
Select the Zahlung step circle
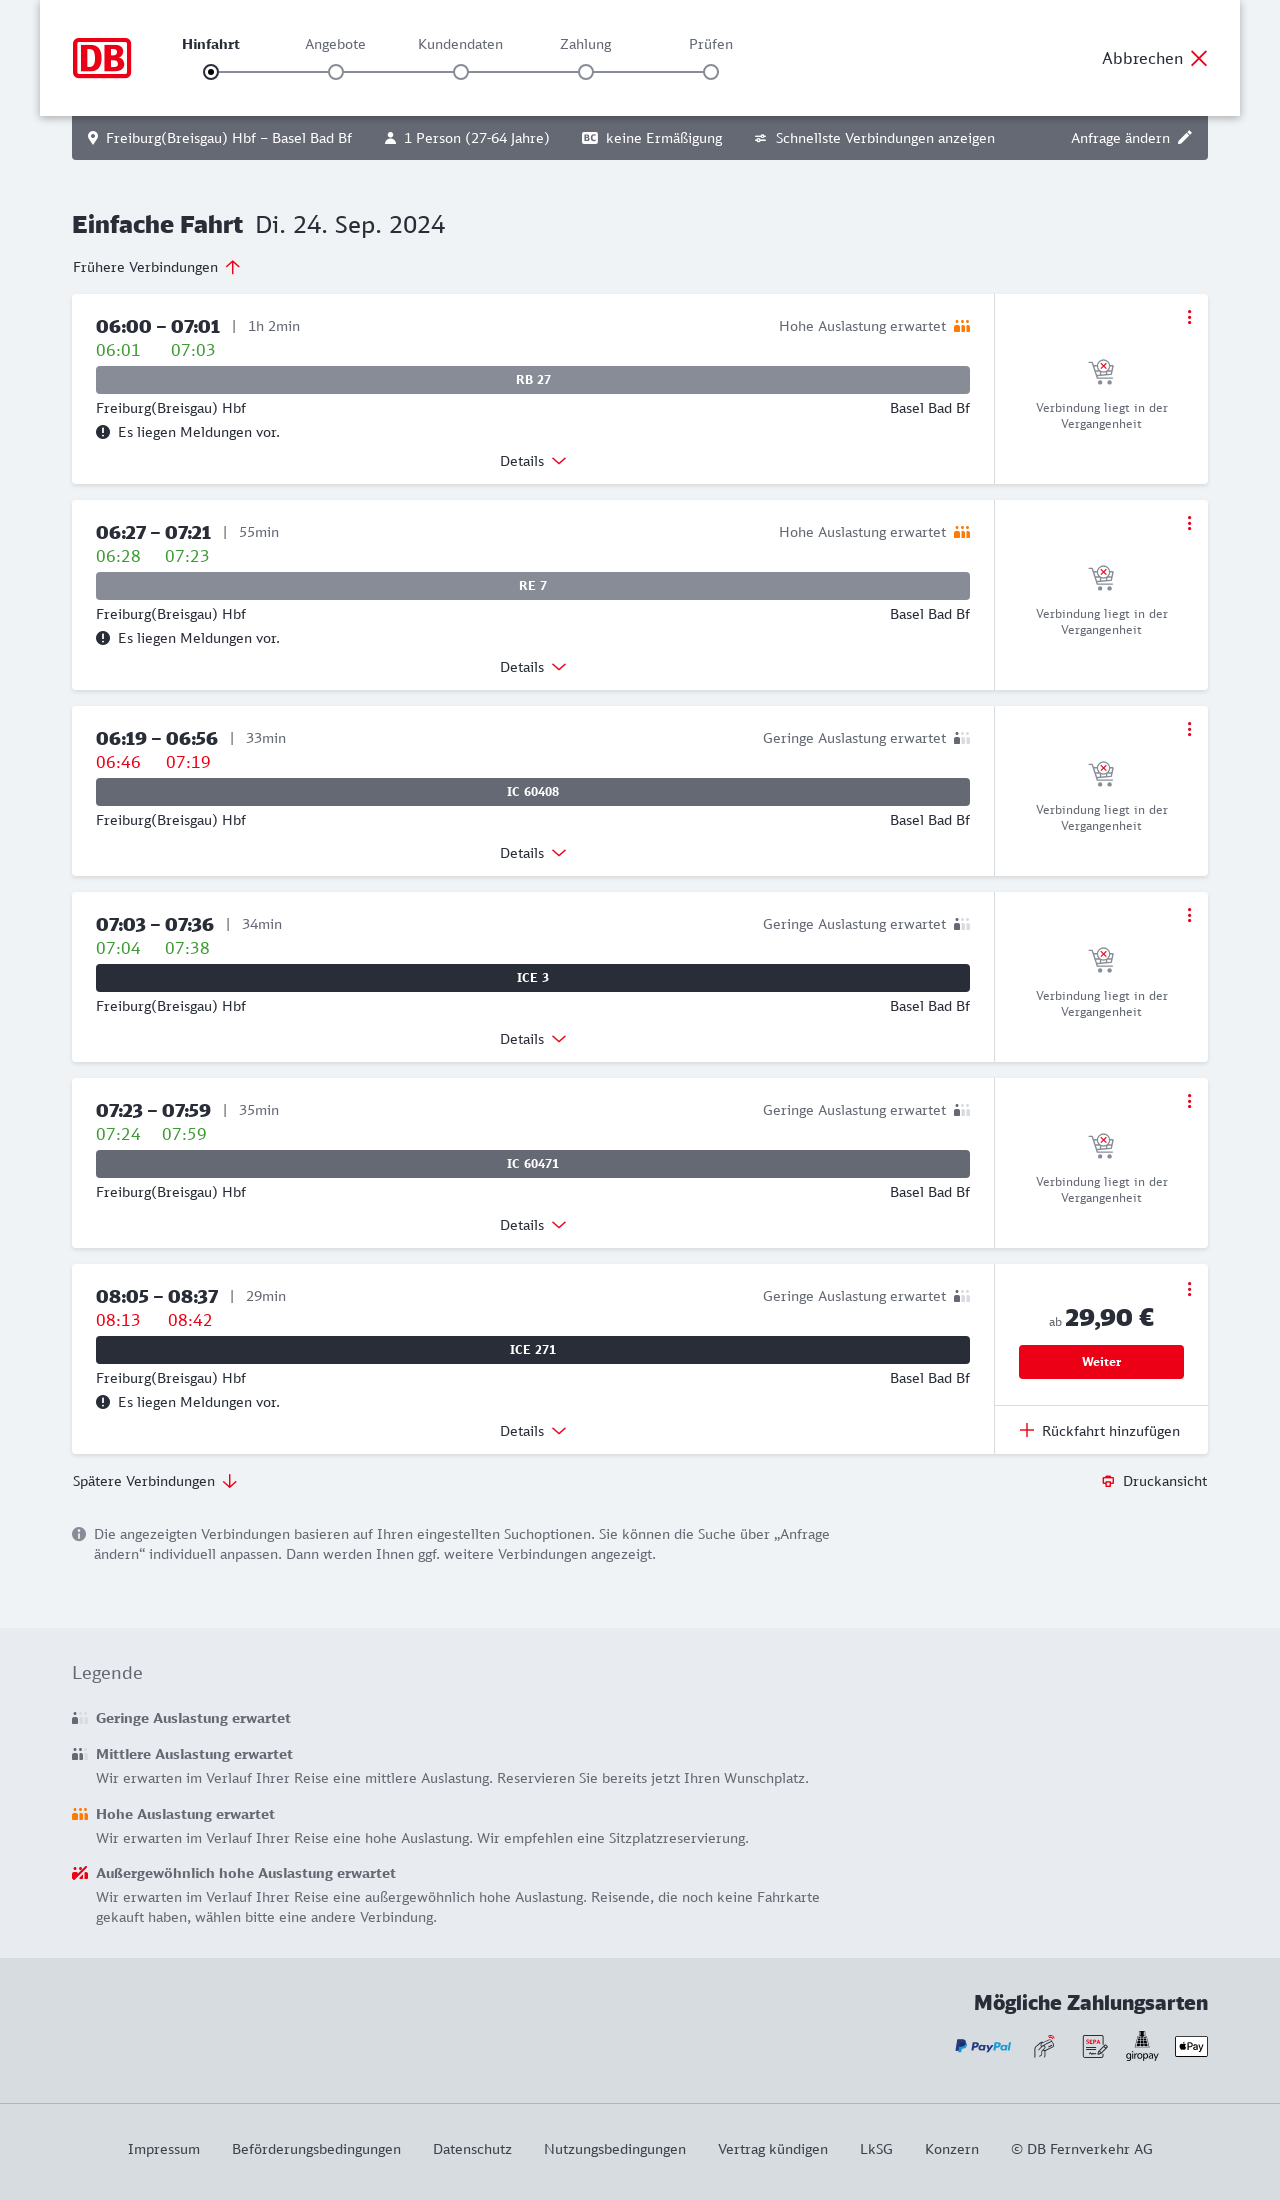click(x=586, y=72)
